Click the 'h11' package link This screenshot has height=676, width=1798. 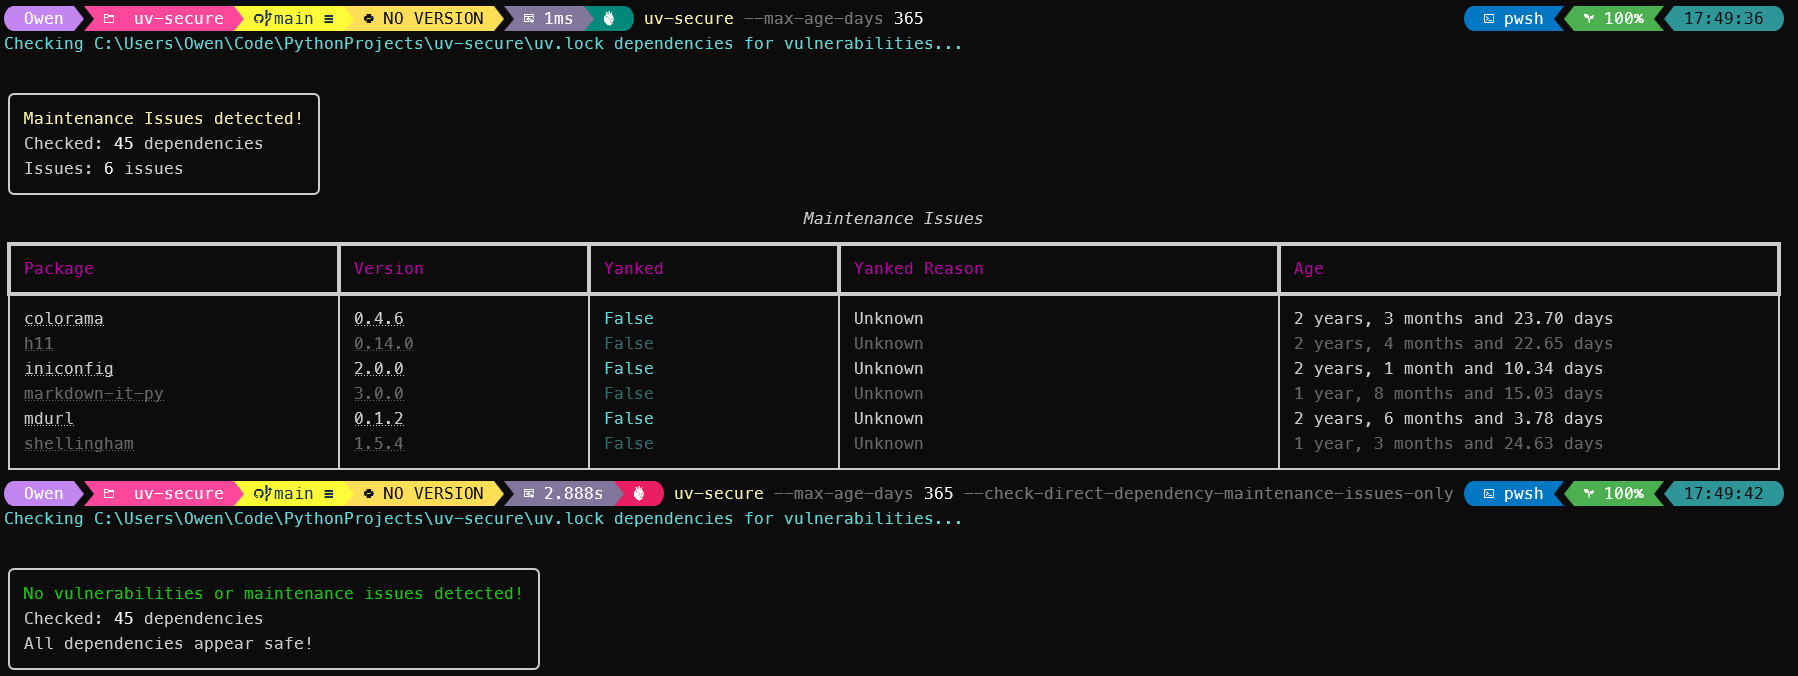tap(39, 344)
